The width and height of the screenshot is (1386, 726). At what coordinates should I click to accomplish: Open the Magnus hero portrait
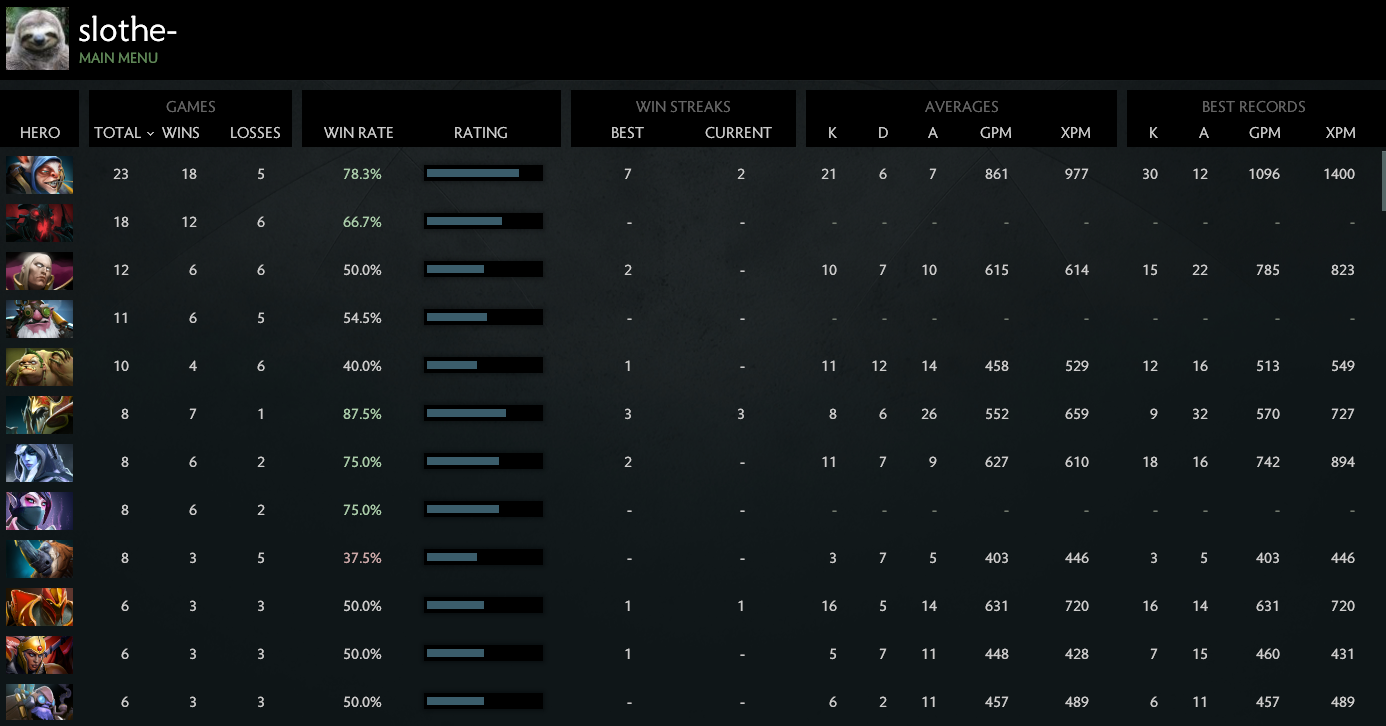click(x=40, y=558)
